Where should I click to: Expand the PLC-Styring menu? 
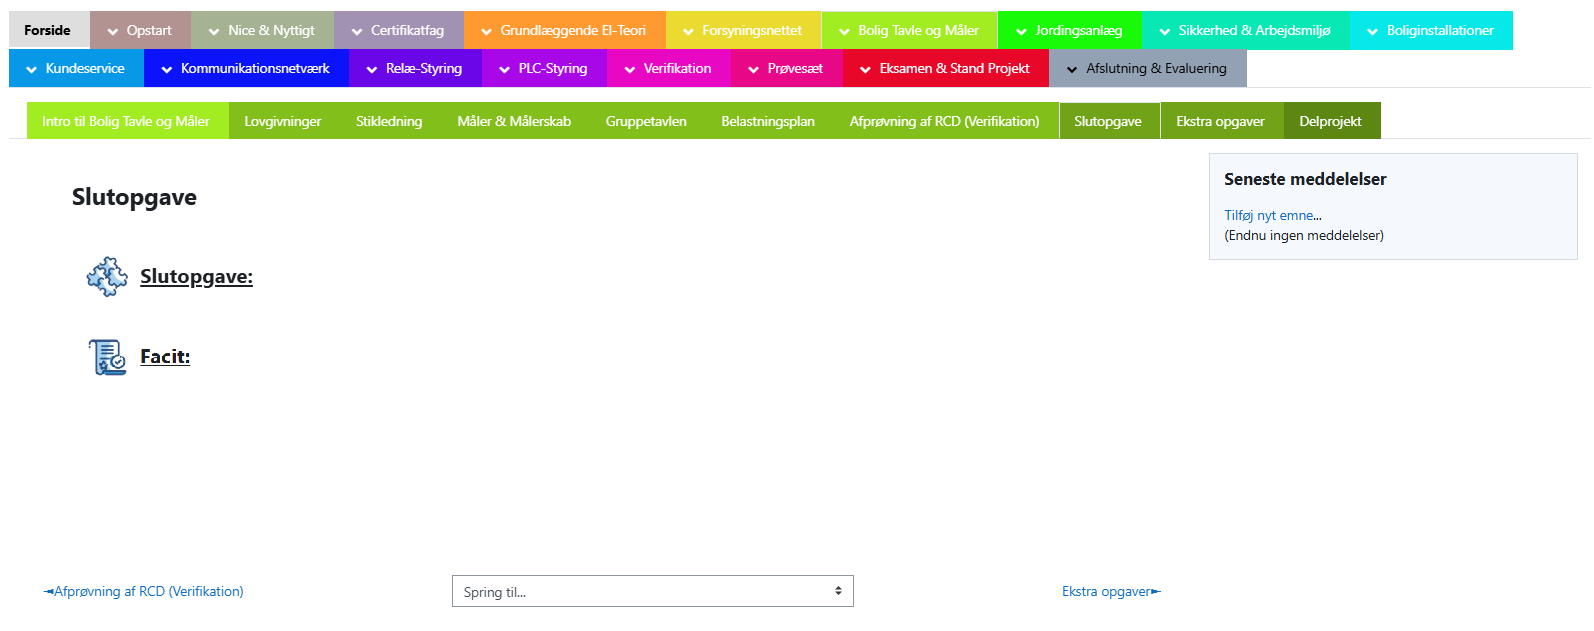pyautogui.click(x=544, y=69)
